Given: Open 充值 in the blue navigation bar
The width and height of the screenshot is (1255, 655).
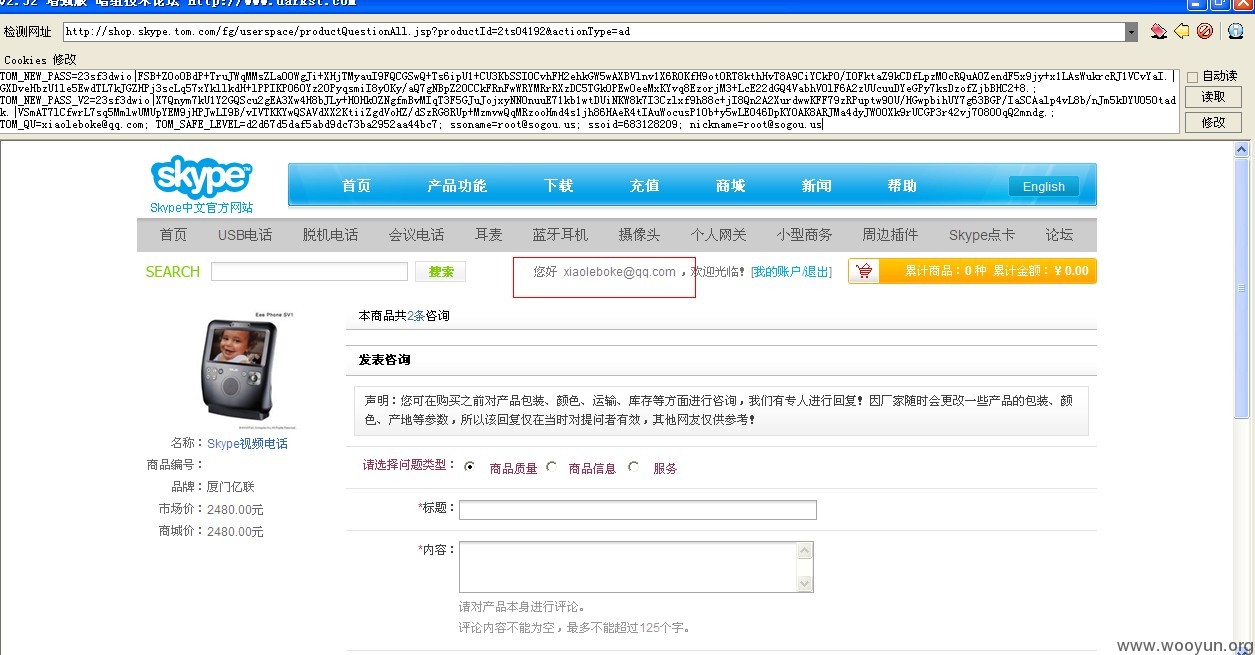Looking at the screenshot, I should pos(644,186).
